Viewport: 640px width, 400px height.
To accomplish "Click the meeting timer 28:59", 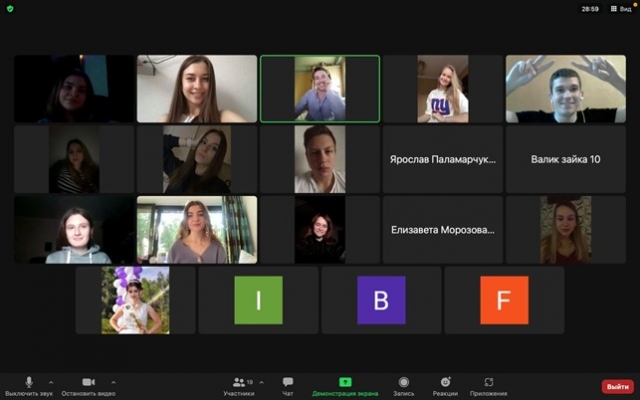I will pyautogui.click(x=590, y=9).
